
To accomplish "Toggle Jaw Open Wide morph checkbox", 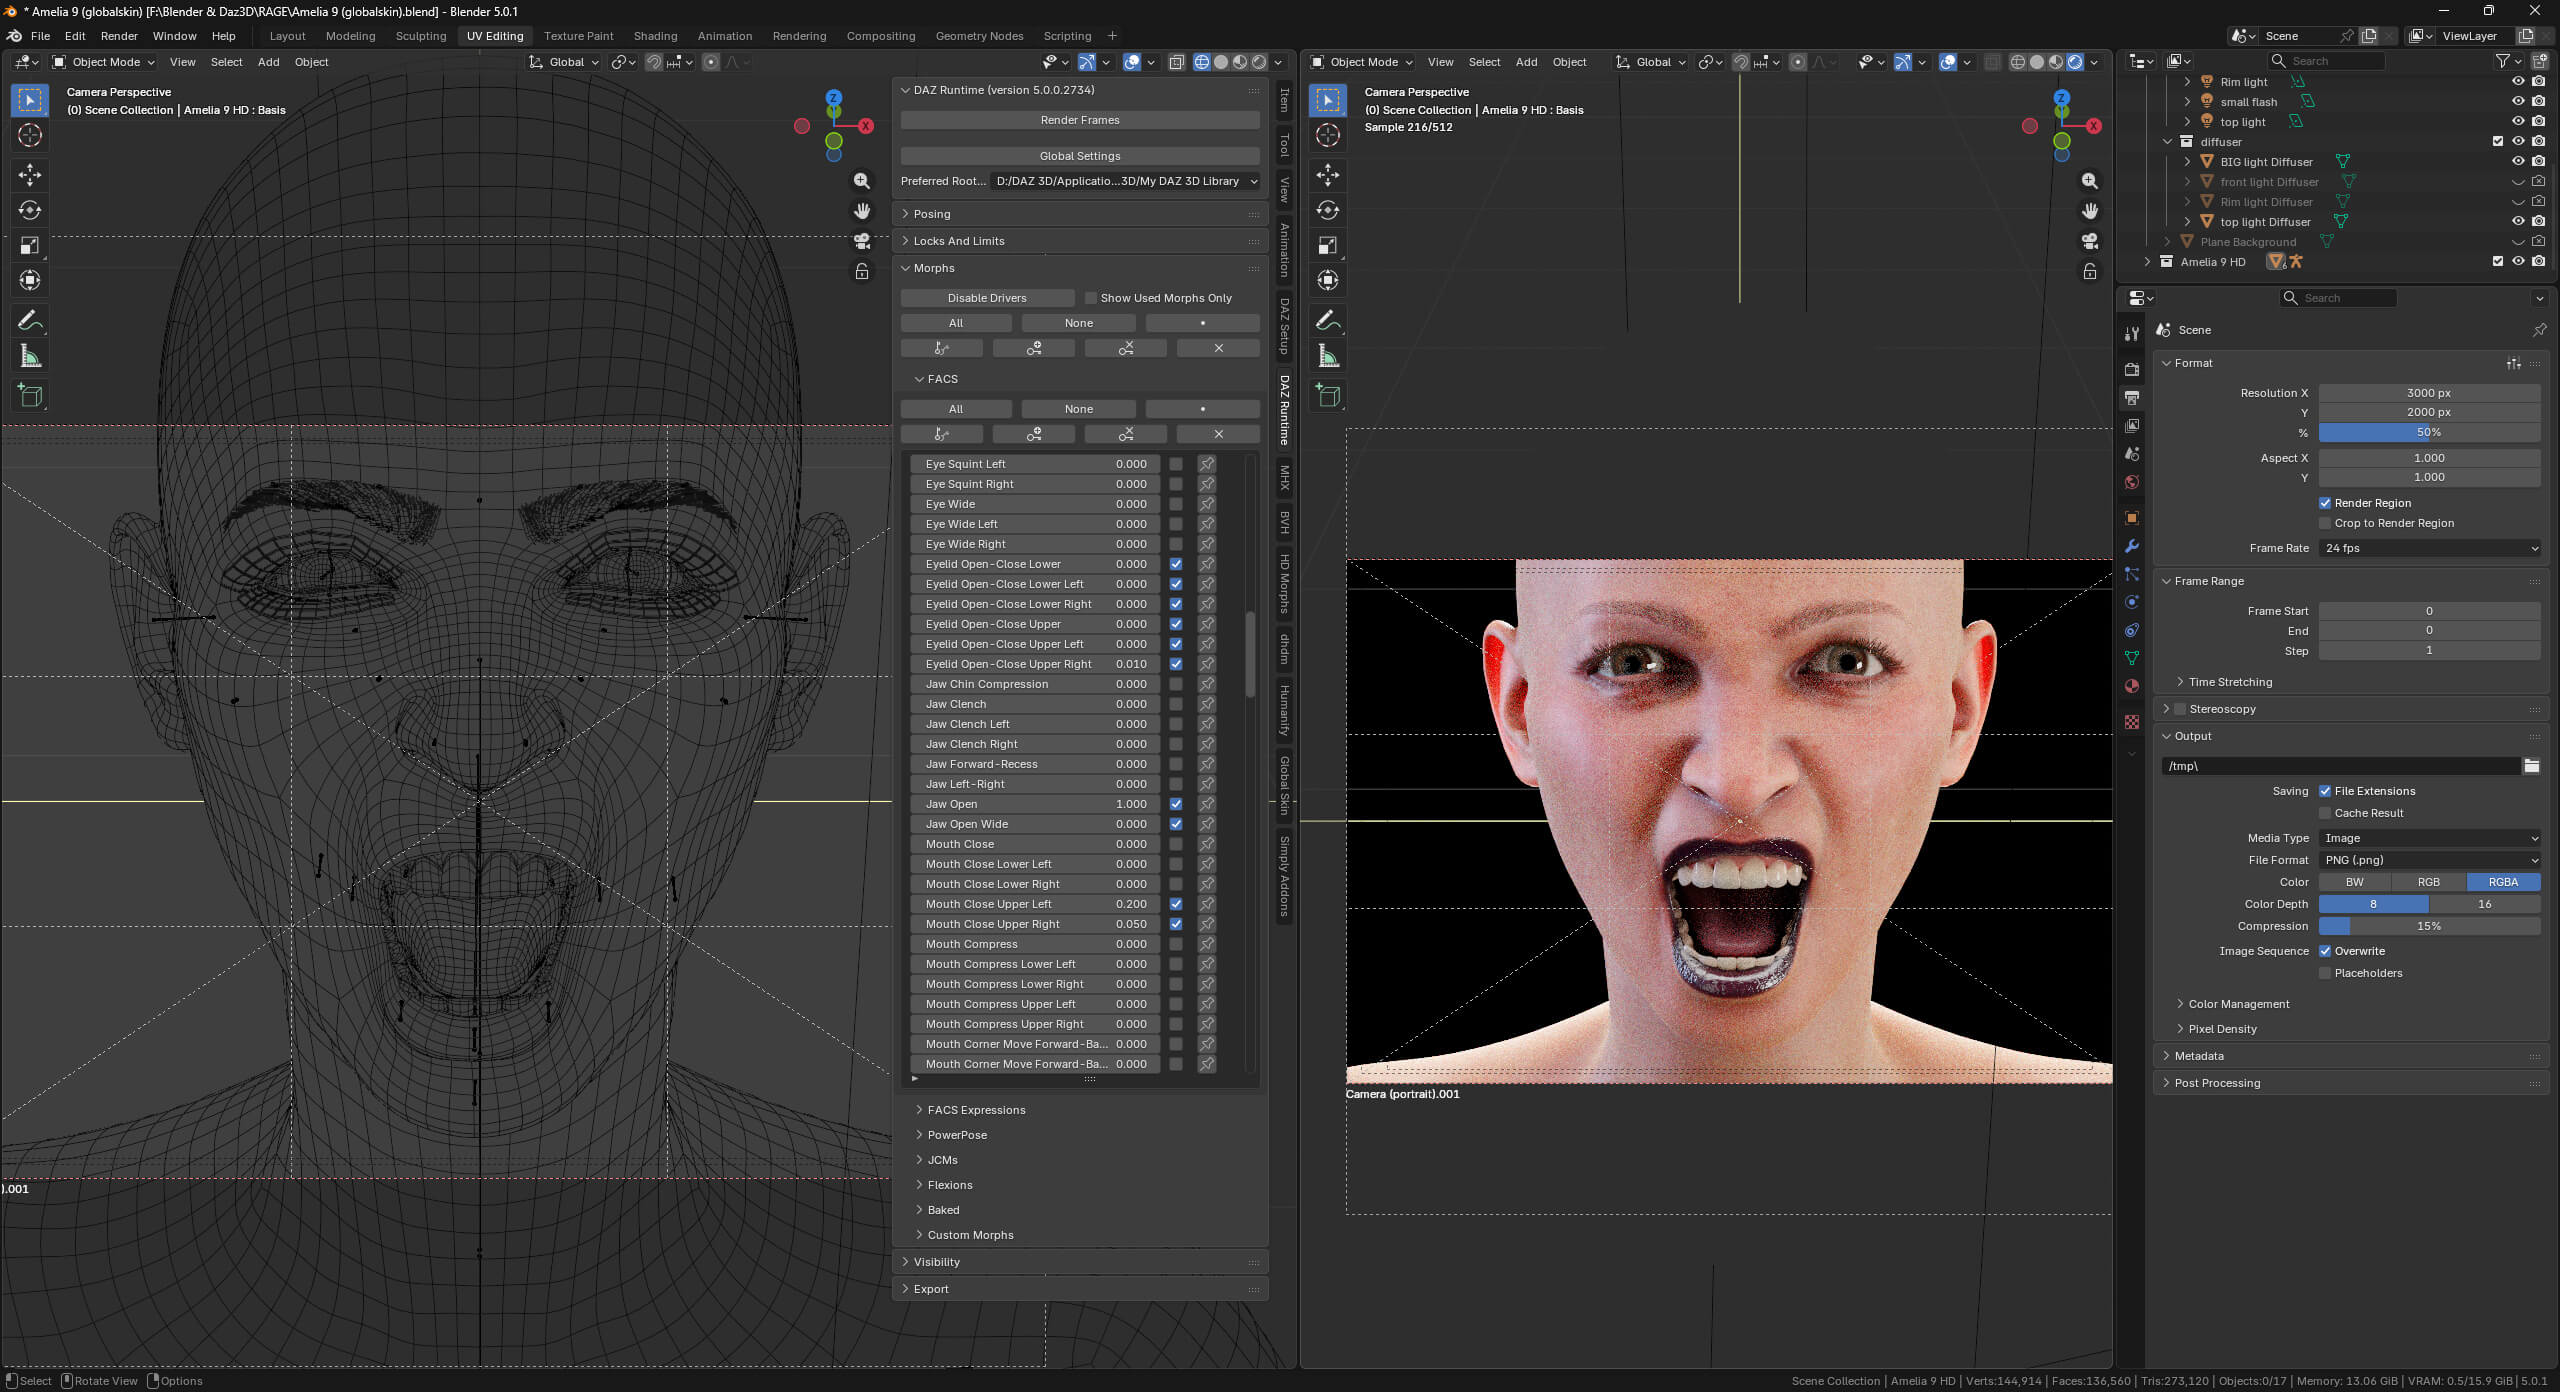I will [1176, 824].
